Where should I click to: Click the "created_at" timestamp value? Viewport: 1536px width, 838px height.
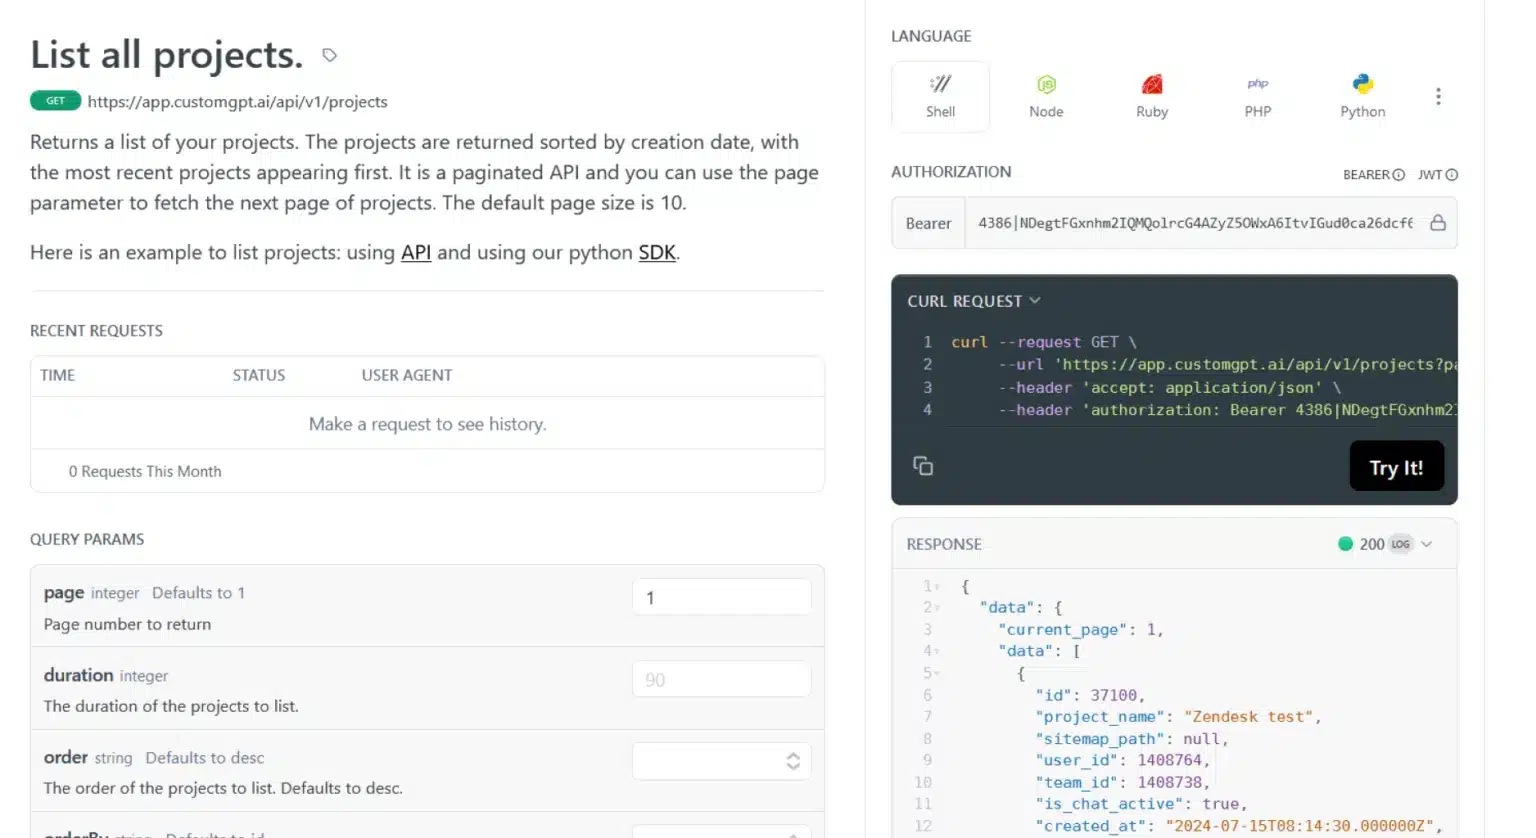(1298, 825)
